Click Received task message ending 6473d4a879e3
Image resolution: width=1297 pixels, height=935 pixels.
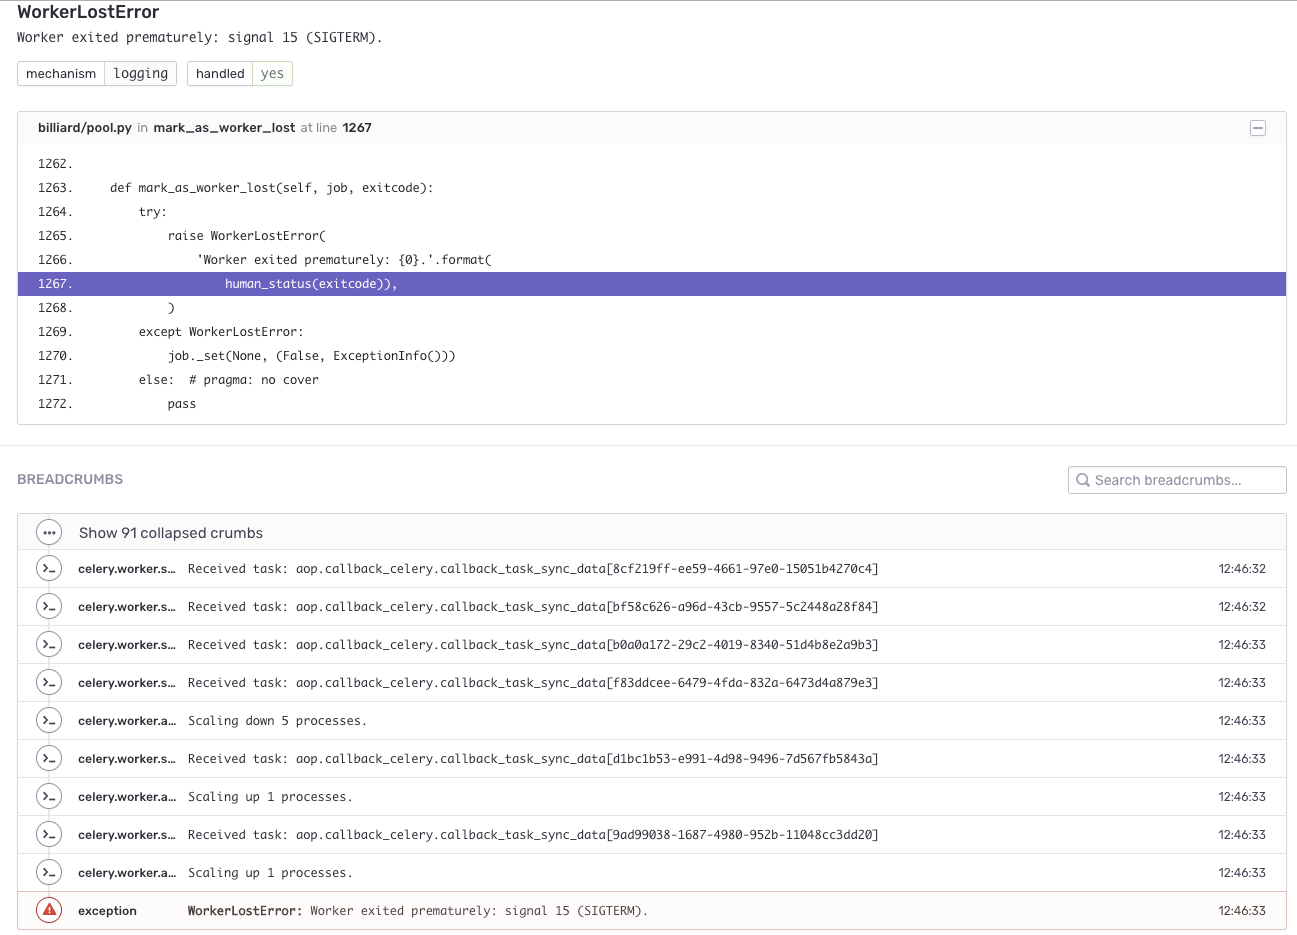click(533, 683)
